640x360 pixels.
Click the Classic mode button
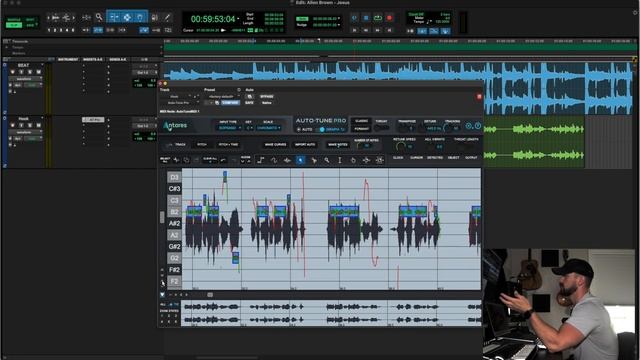coord(361,121)
